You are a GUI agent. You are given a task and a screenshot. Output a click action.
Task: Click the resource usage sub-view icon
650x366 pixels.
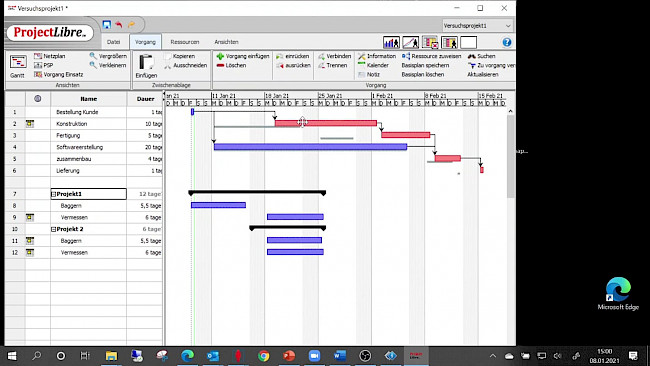449,42
